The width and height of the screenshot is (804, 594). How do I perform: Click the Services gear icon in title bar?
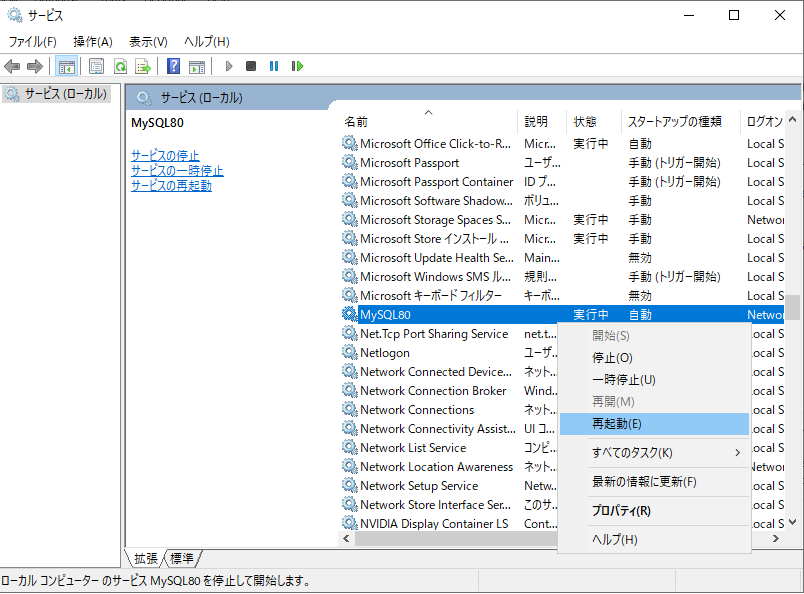(15, 15)
